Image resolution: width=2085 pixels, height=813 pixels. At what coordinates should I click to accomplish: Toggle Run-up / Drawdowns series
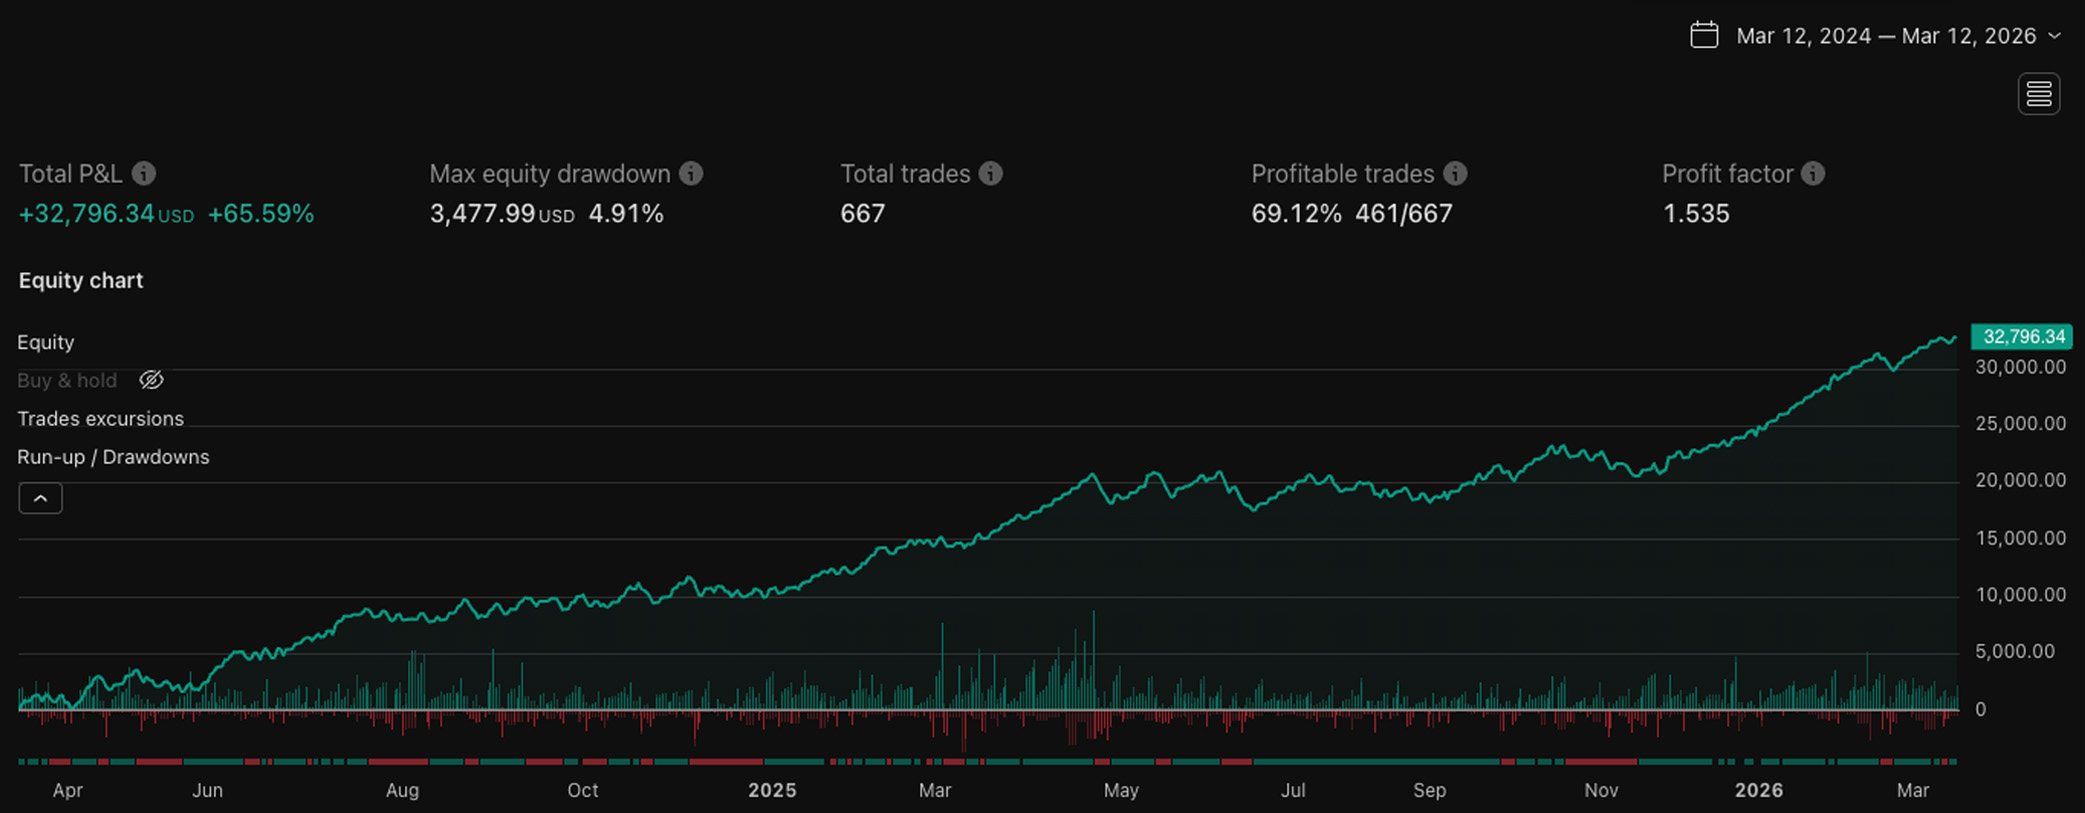tap(113, 457)
